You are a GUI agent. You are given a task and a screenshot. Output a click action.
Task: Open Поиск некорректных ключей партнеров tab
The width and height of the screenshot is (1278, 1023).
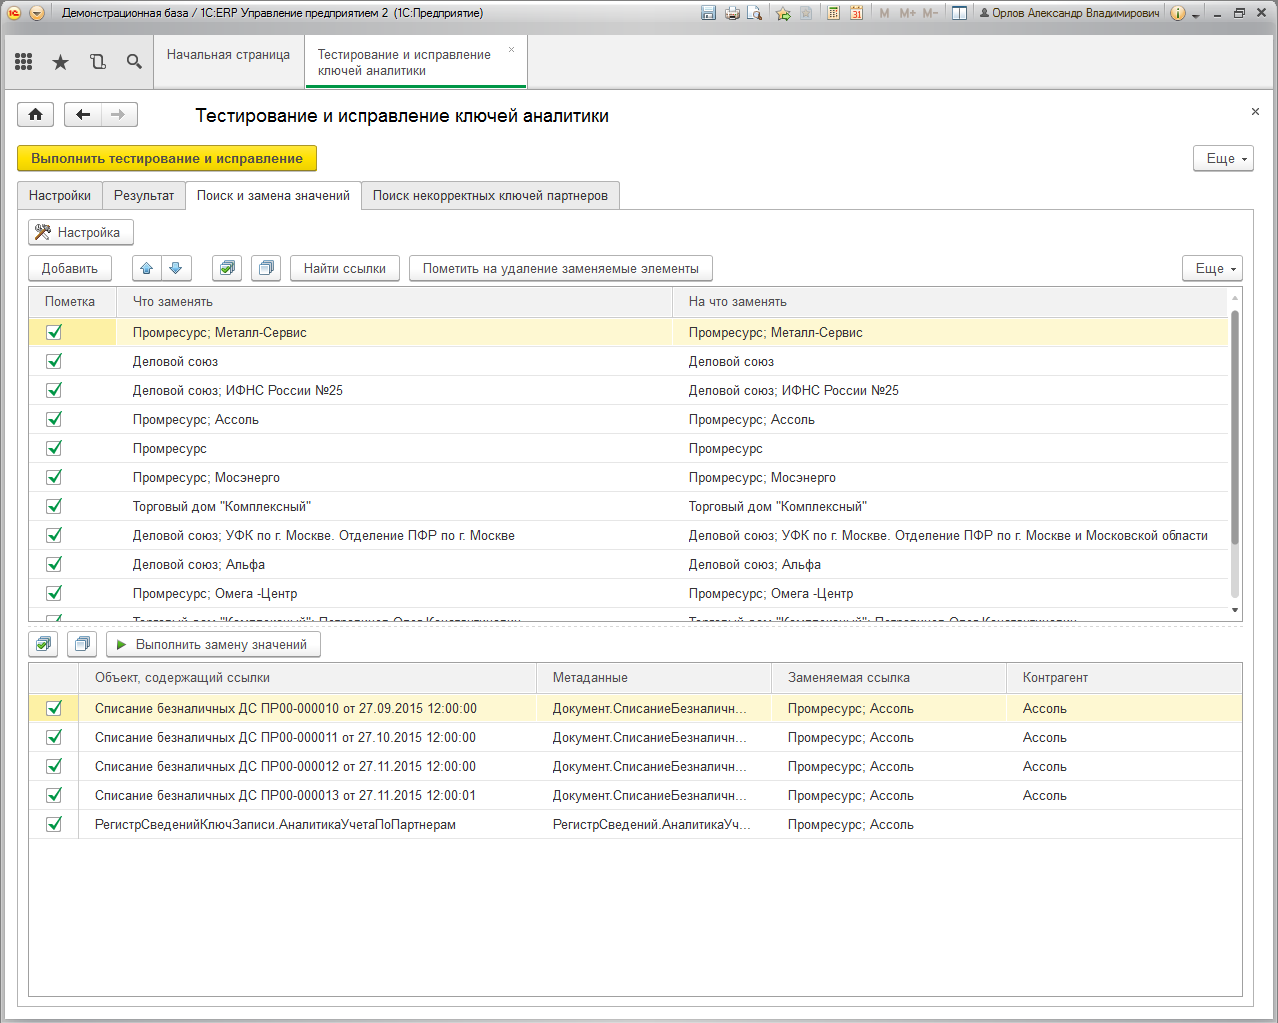pyautogui.click(x=490, y=195)
